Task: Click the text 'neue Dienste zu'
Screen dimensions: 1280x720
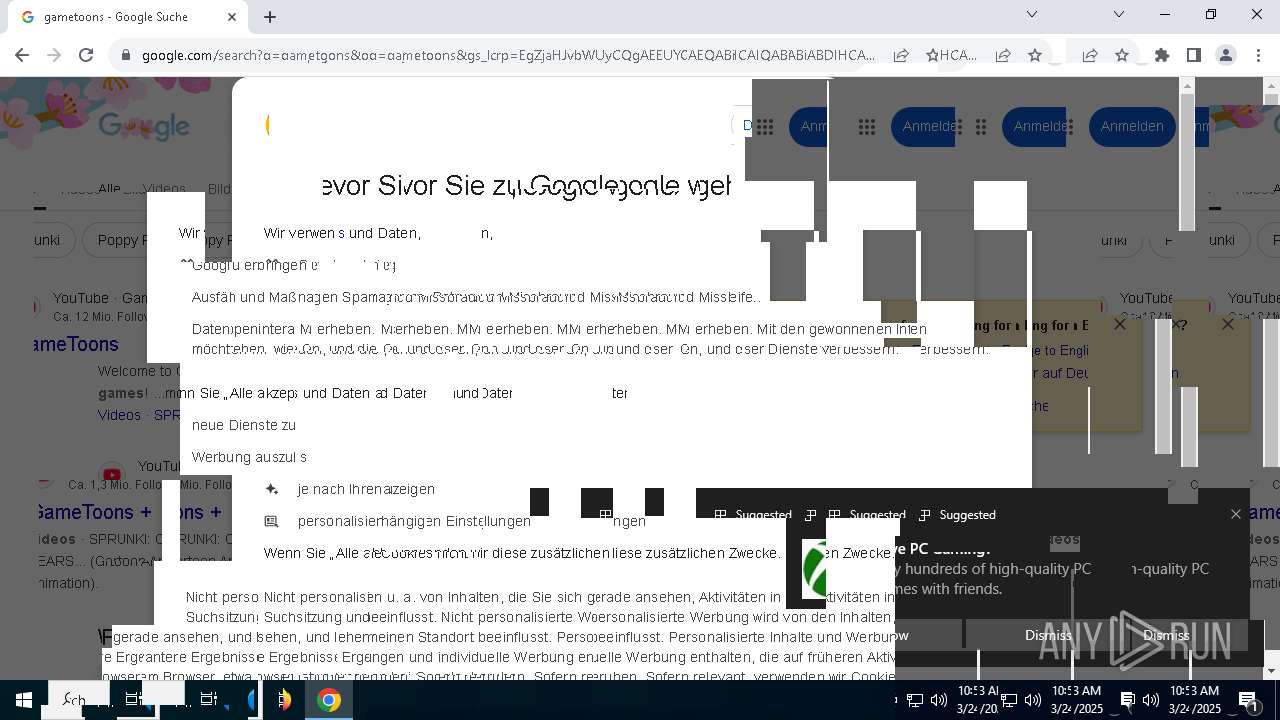Action: point(244,425)
